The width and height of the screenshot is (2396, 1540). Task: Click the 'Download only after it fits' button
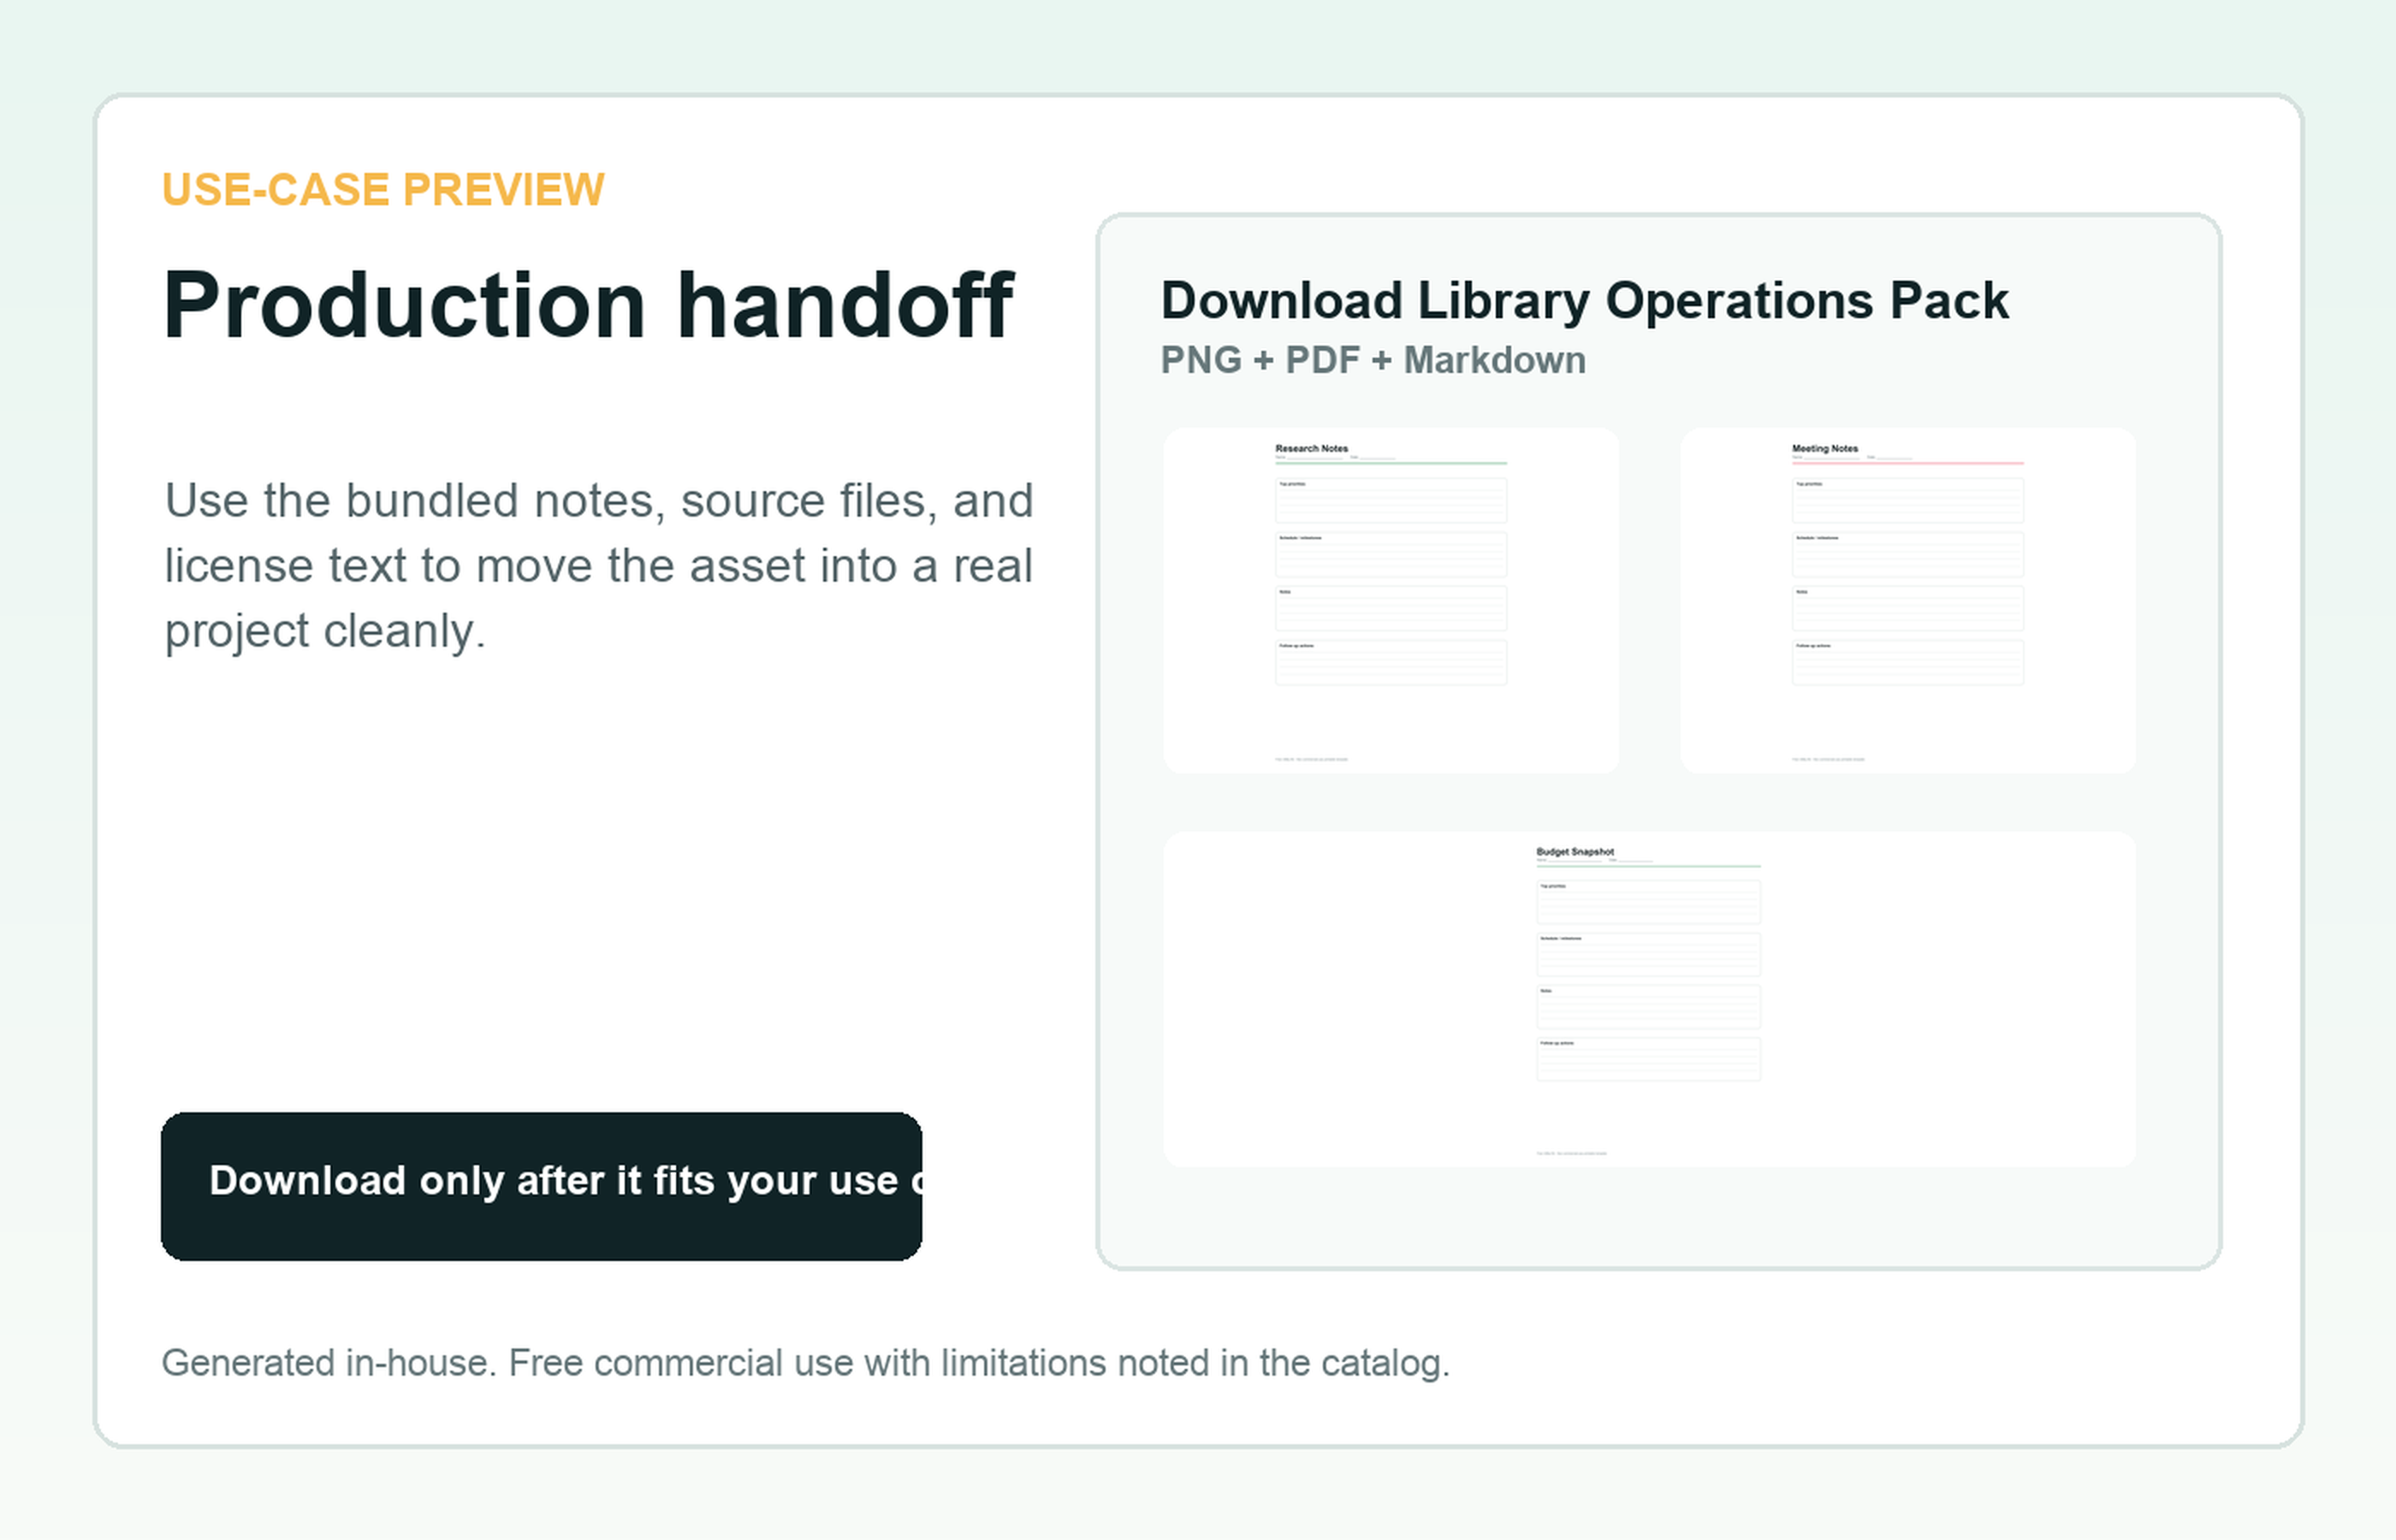[x=541, y=1186]
